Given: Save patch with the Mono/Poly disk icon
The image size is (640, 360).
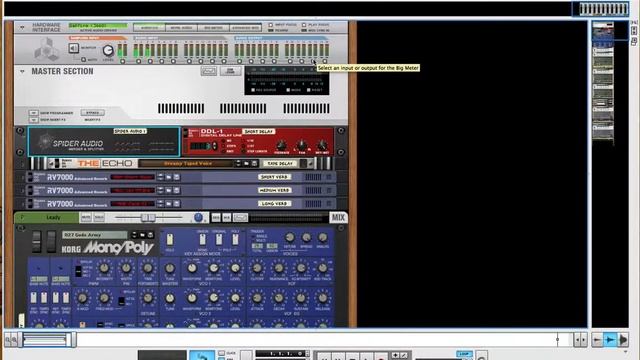Looking at the screenshot, I should [x=150, y=235].
